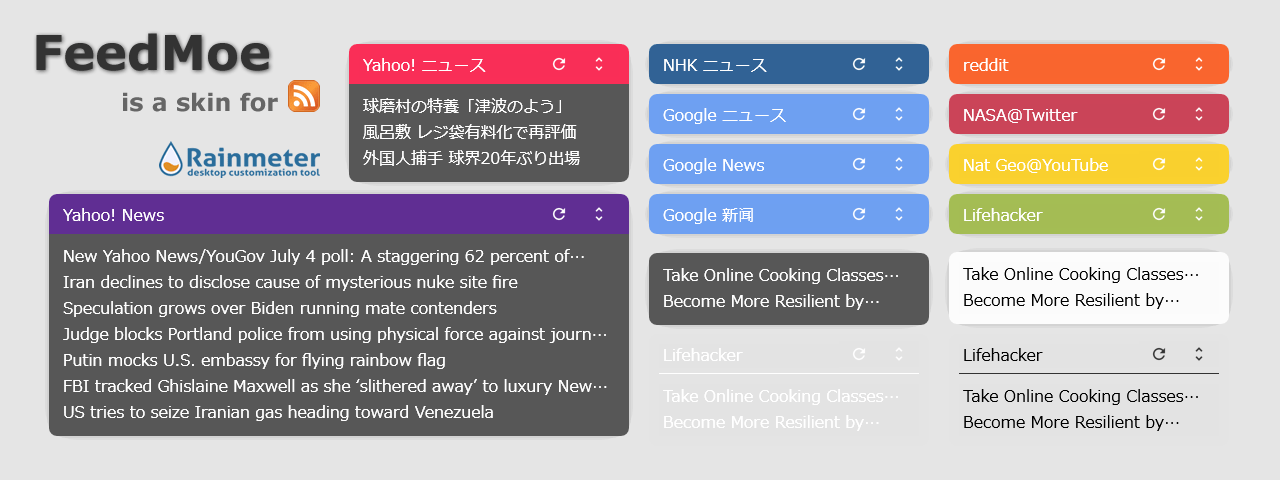The image size is (1280, 480).
Task: Refresh the Google 新闻 feed
Action: (x=859, y=214)
